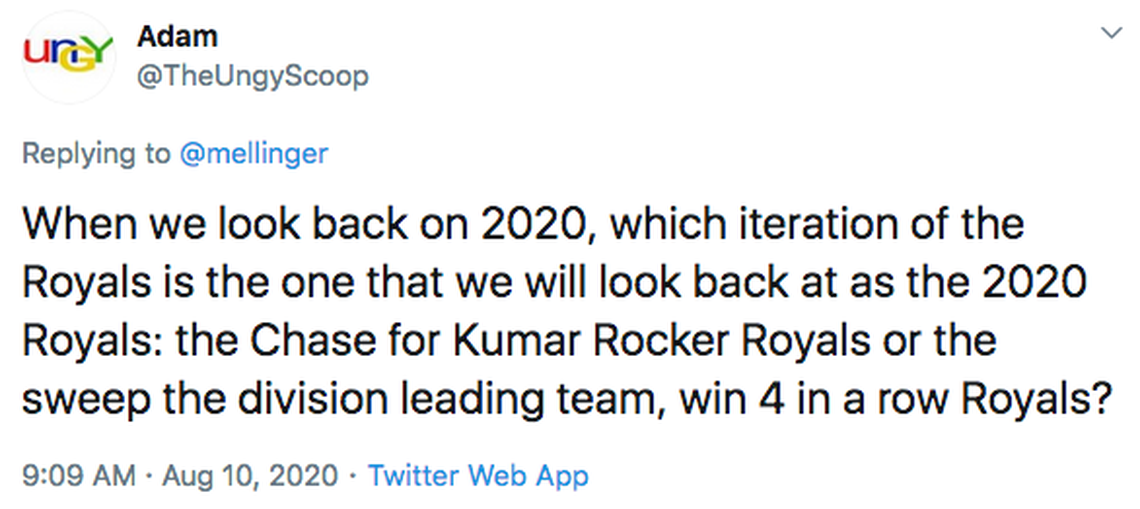Click the display name Adam
1140x509 pixels.
point(177,36)
